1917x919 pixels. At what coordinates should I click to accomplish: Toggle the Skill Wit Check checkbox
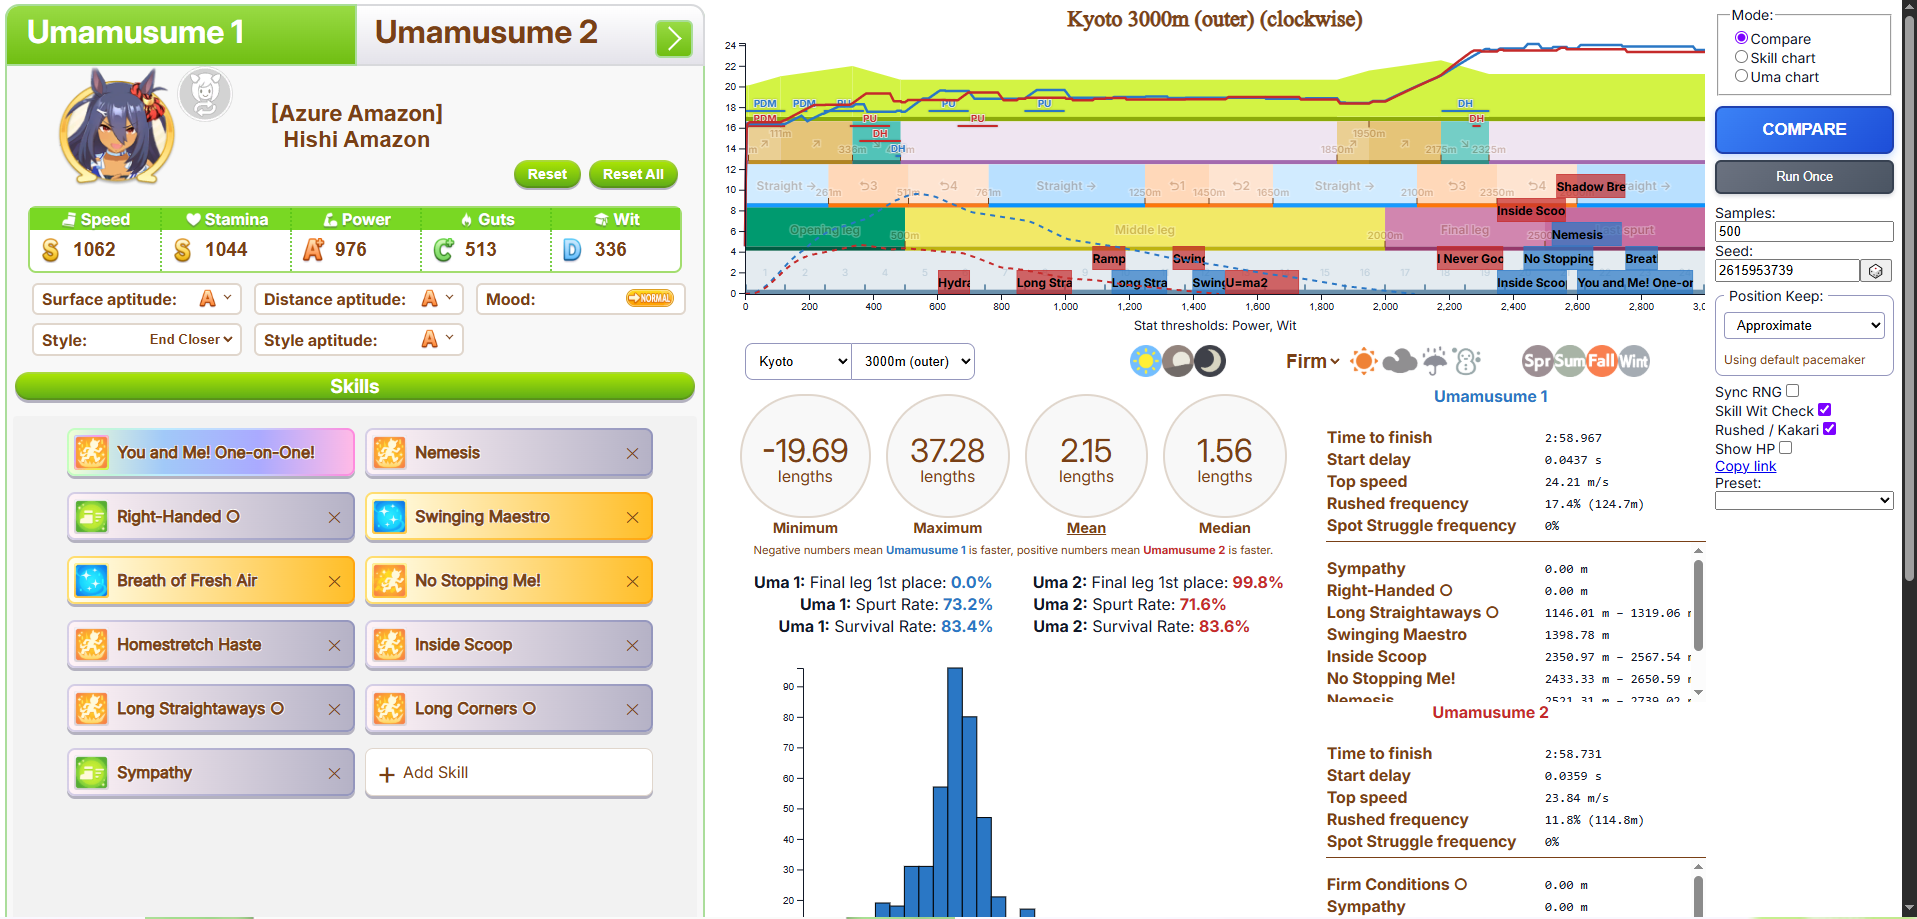click(x=1824, y=410)
